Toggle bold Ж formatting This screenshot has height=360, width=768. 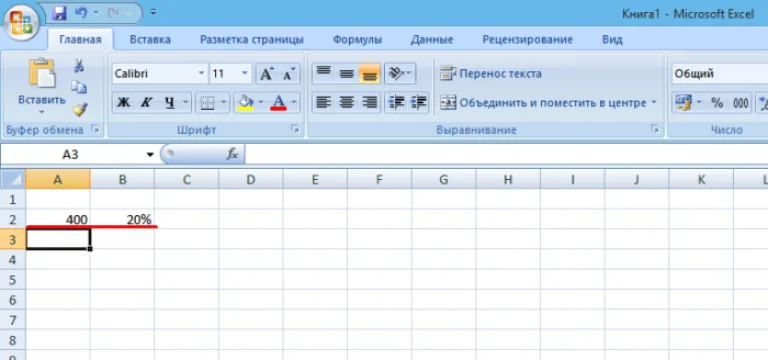[x=123, y=102]
